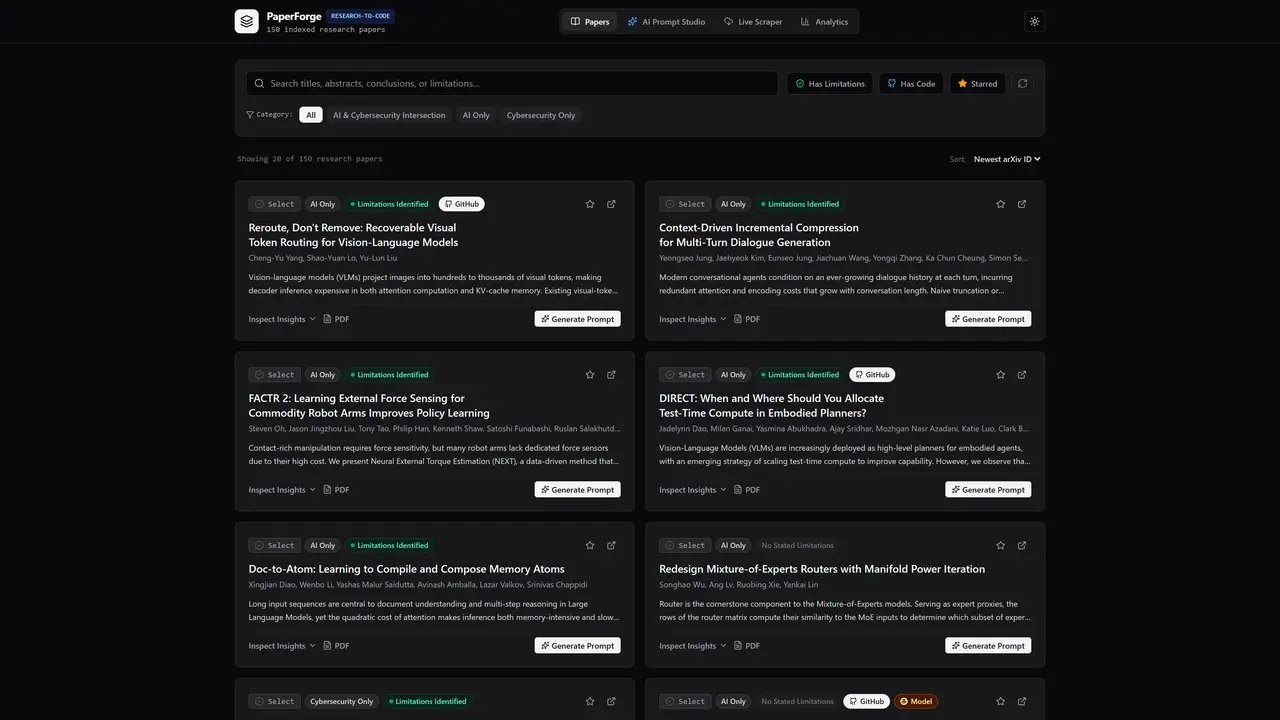The width and height of the screenshot is (1280, 720).
Task: Open the Newest arXiv ID sort dropdown
Action: point(1007,159)
